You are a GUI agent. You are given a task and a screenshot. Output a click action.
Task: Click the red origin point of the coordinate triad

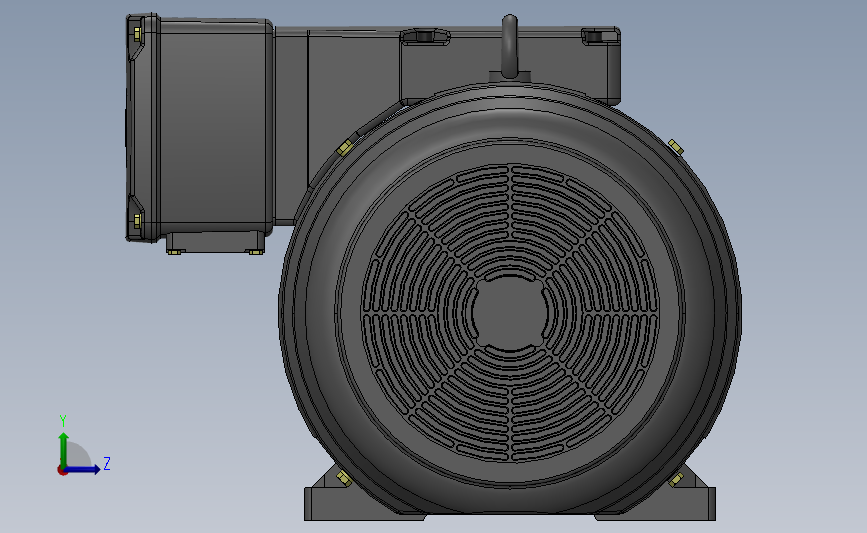click(62, 471)
